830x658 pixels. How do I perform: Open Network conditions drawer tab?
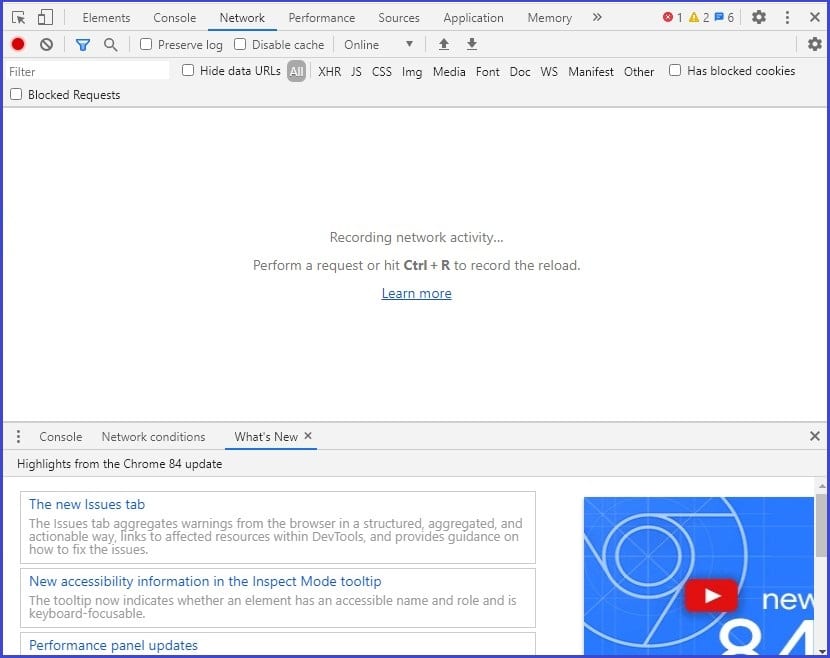point(154,437)
